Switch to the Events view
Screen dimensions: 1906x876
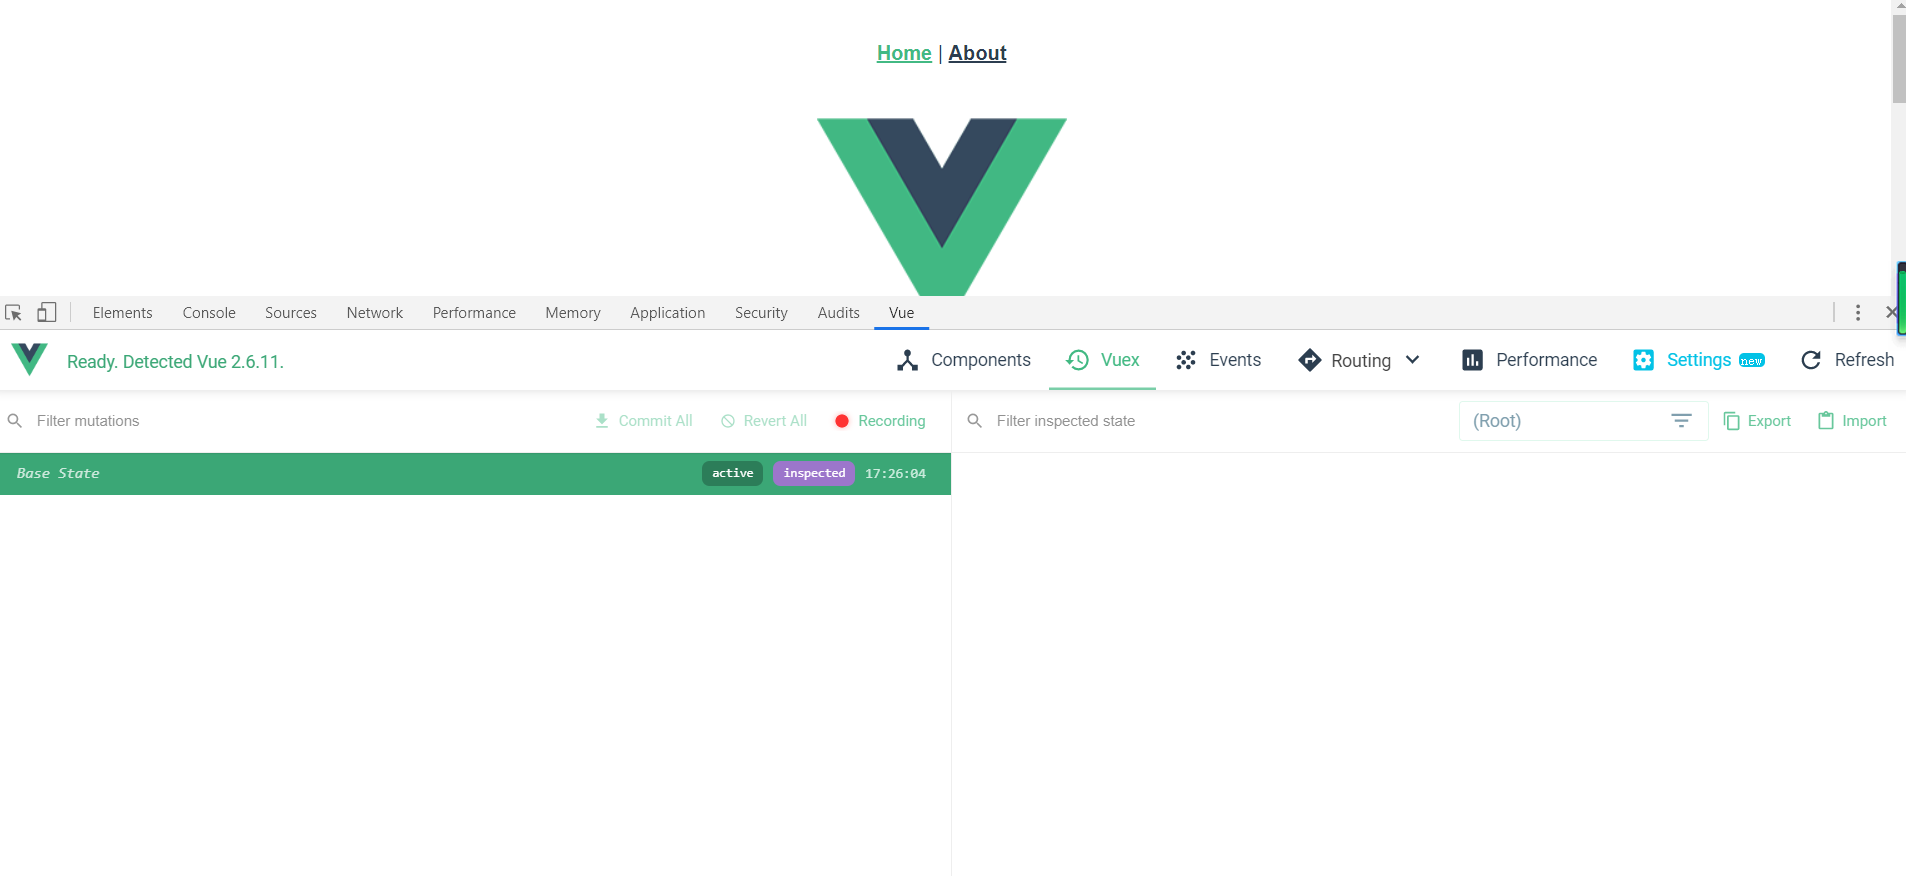click(1219, 360)
